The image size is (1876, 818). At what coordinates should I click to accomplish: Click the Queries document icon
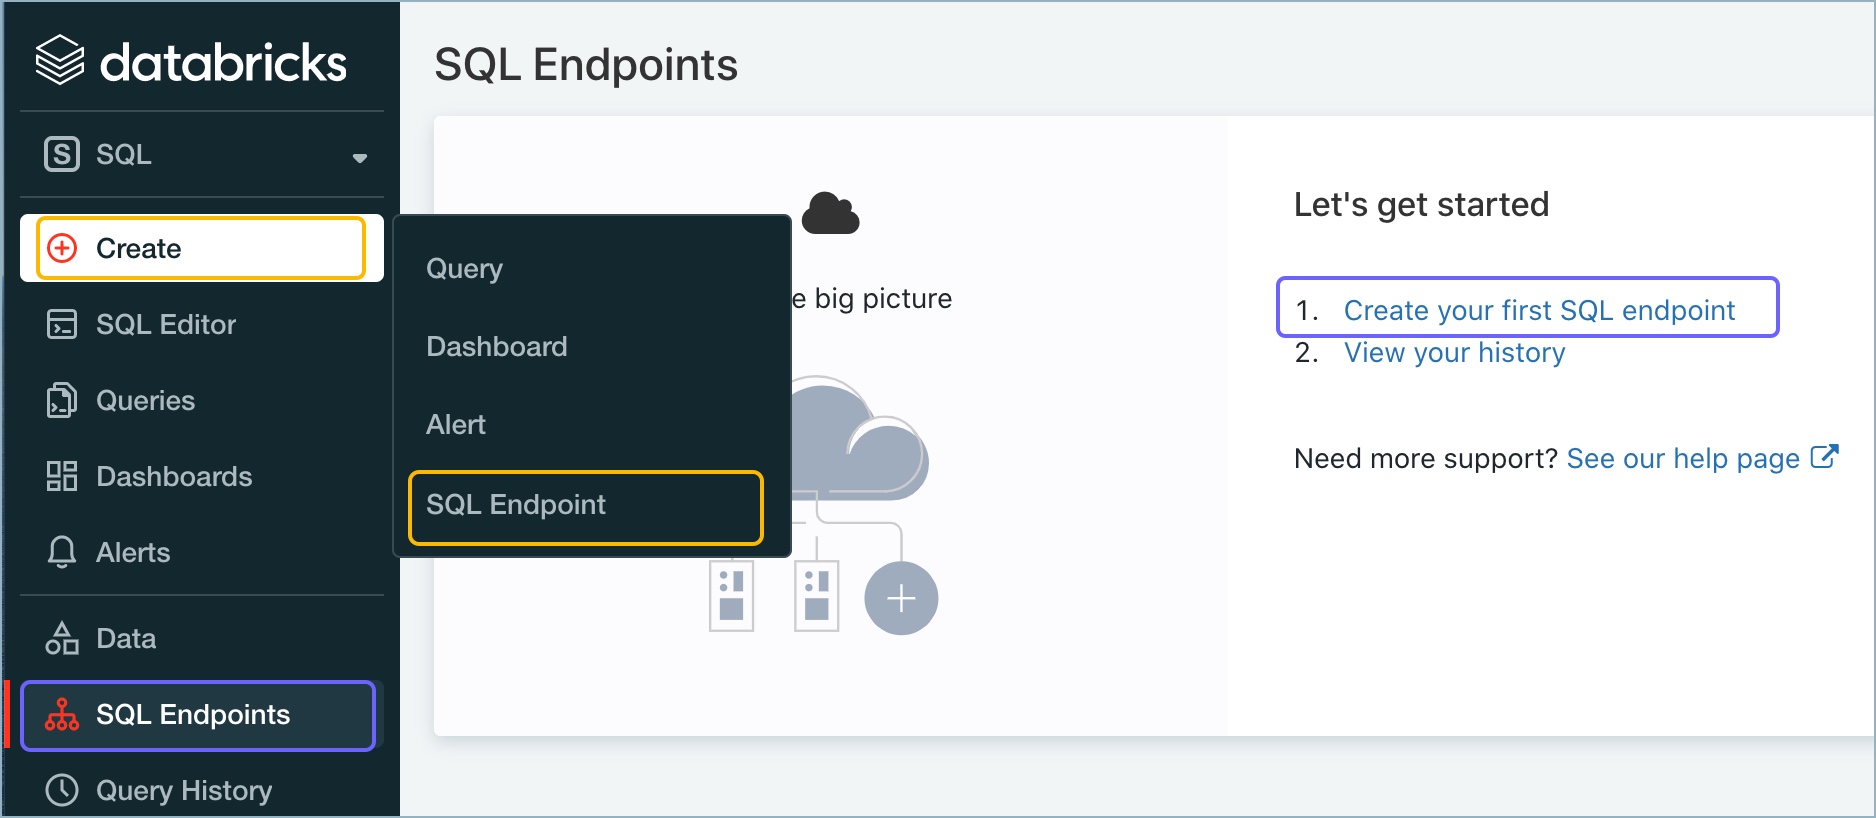[62, 400]
